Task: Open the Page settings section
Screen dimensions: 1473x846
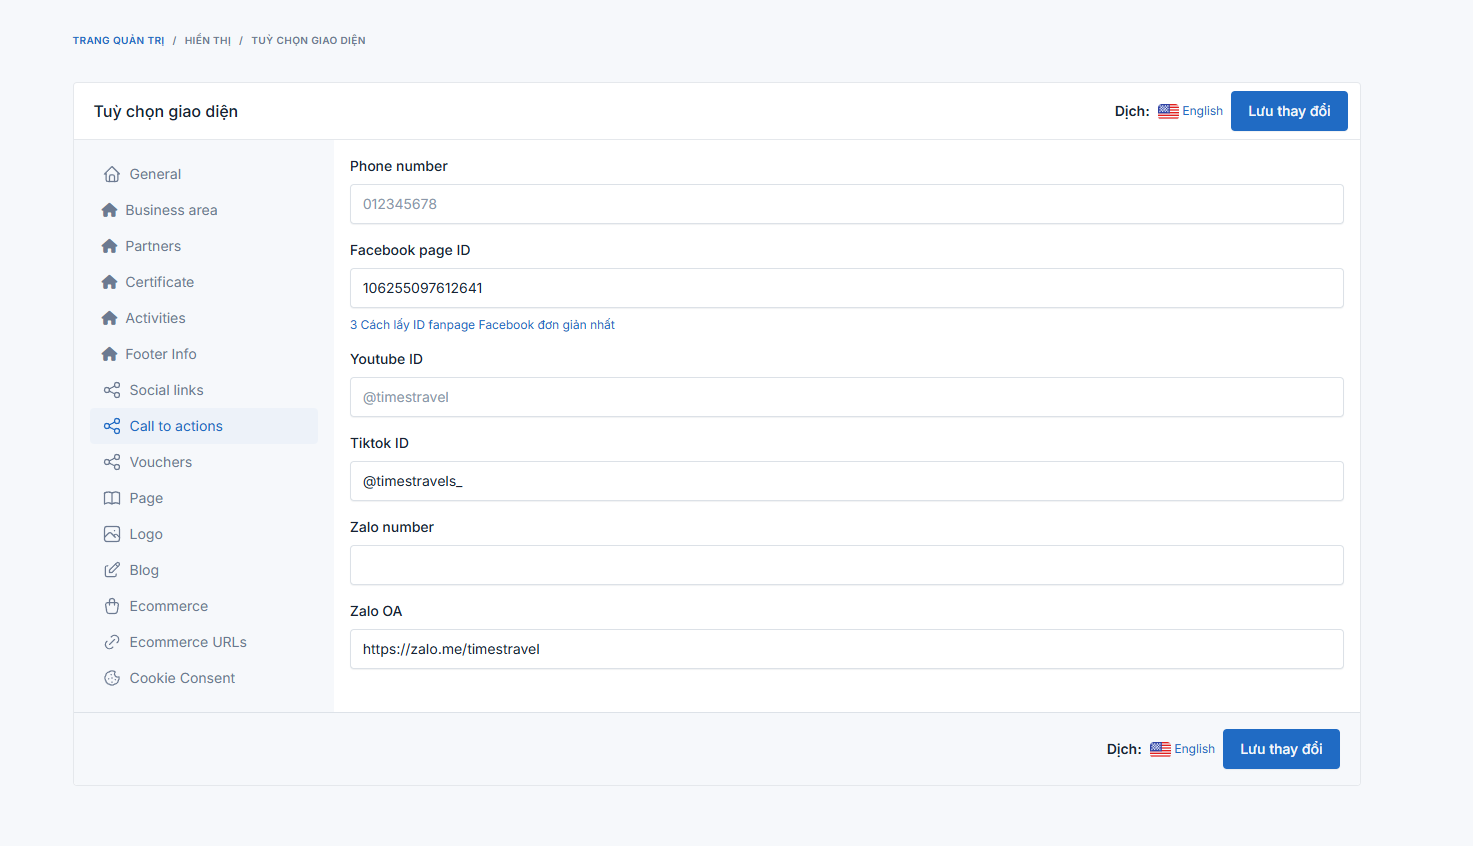Action: coord(204,498)
